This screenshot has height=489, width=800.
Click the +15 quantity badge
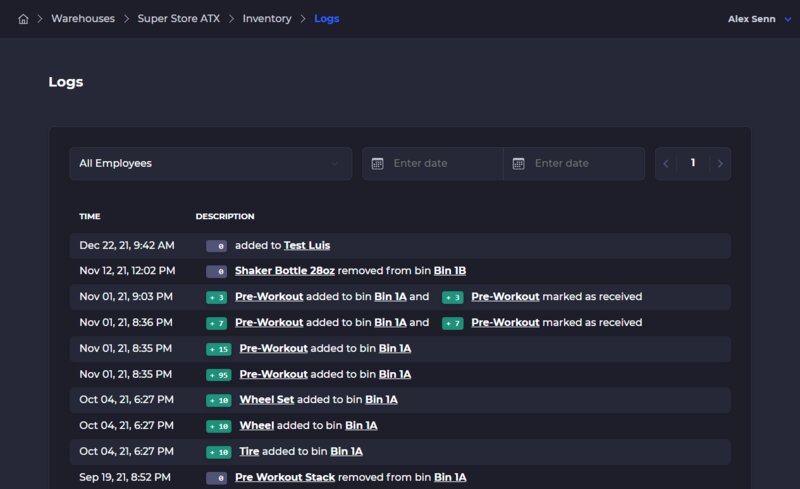click(x=218, y=349)
